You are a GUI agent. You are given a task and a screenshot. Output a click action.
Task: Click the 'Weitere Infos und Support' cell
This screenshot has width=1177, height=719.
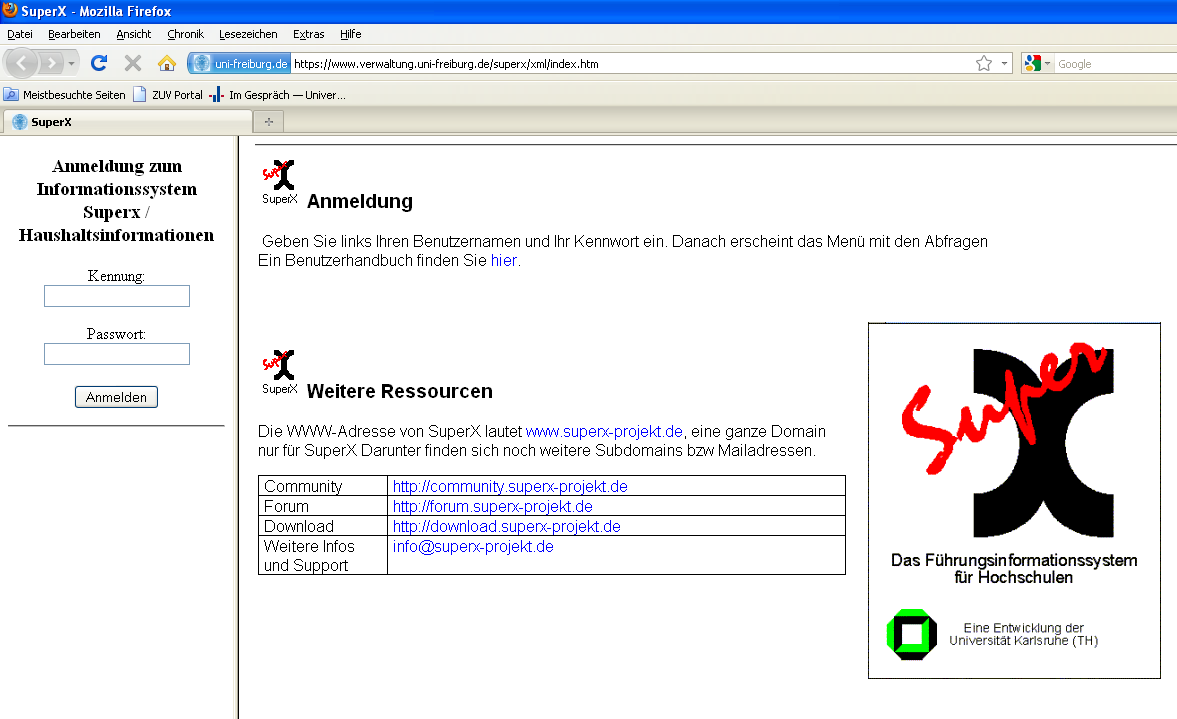click(x=323, y=555)
